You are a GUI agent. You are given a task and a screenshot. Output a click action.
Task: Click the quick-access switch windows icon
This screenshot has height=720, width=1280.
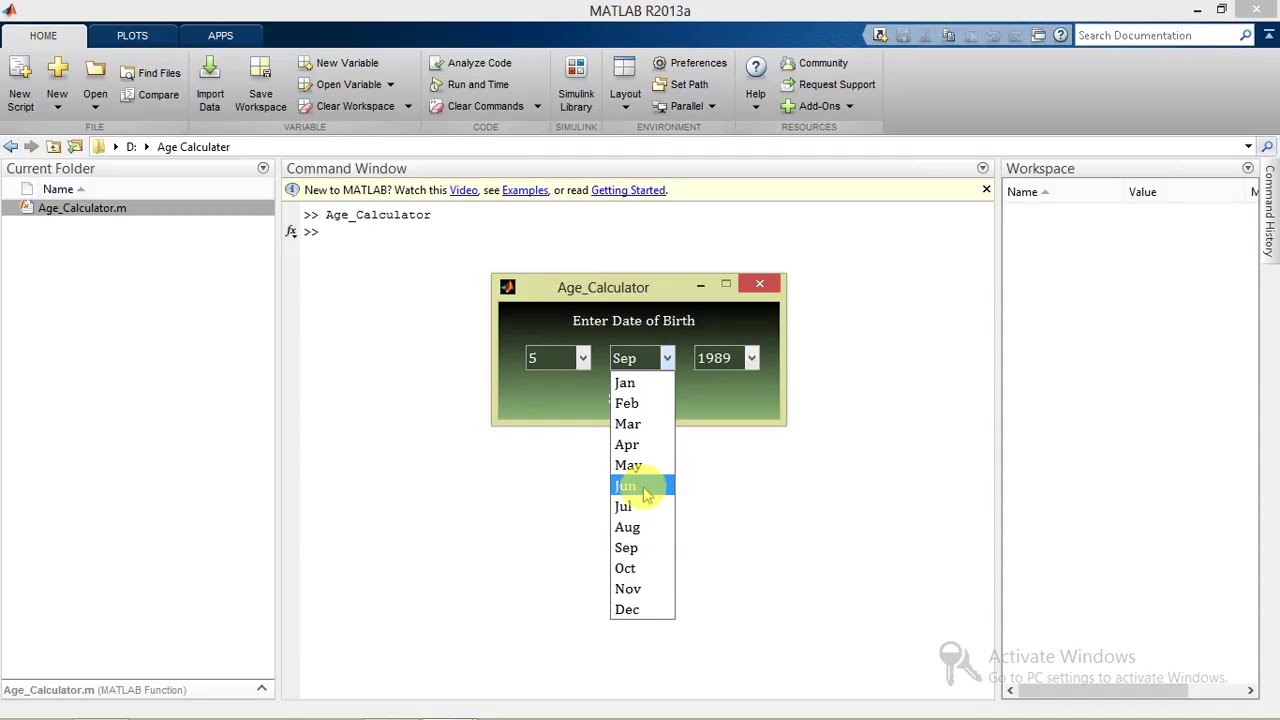(1038, 36)
